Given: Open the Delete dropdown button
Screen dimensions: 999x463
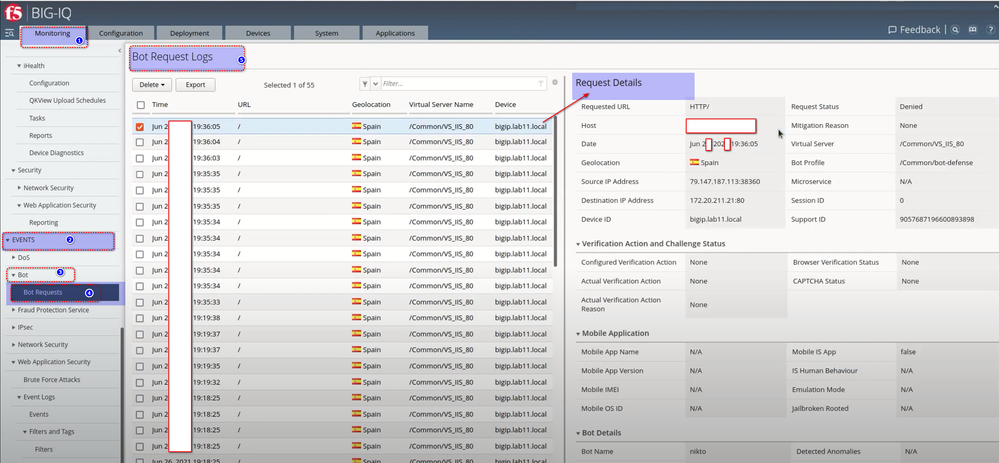Looking at the screenshot, I should (x=153, y=85).
